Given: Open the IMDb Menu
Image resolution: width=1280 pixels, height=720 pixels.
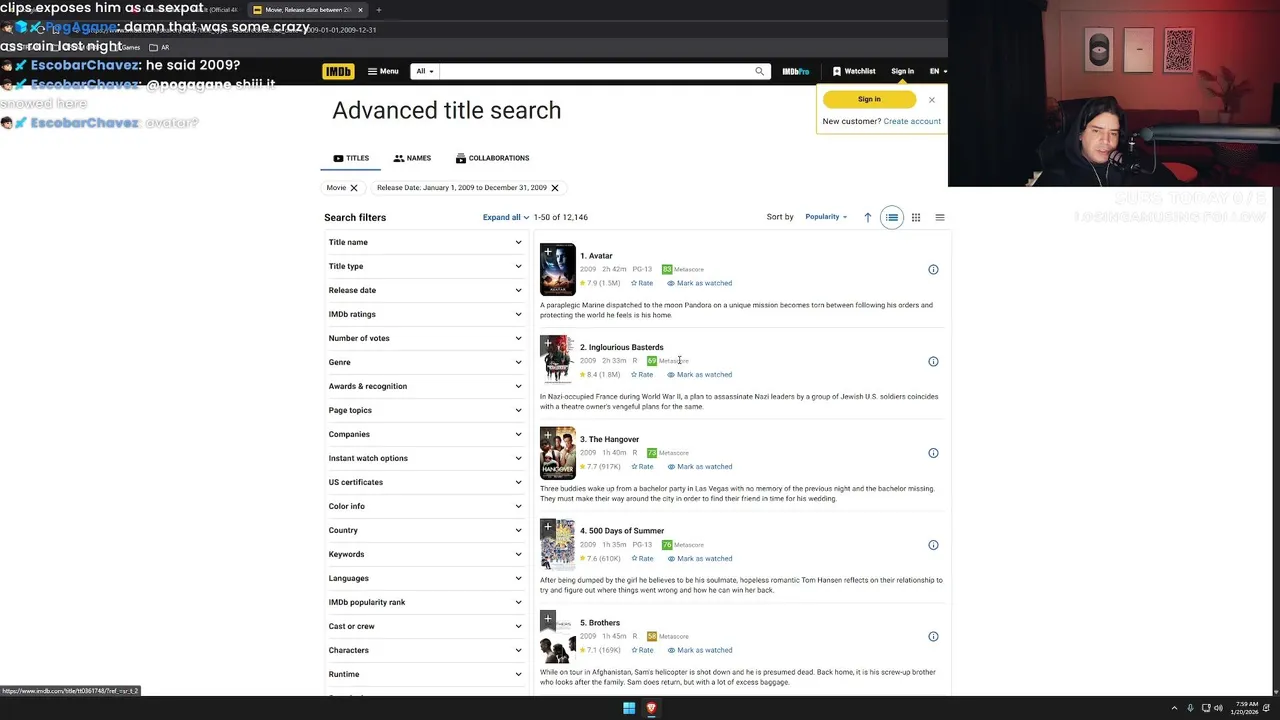Looking at the screenshot, I should (x=382, y=71).
